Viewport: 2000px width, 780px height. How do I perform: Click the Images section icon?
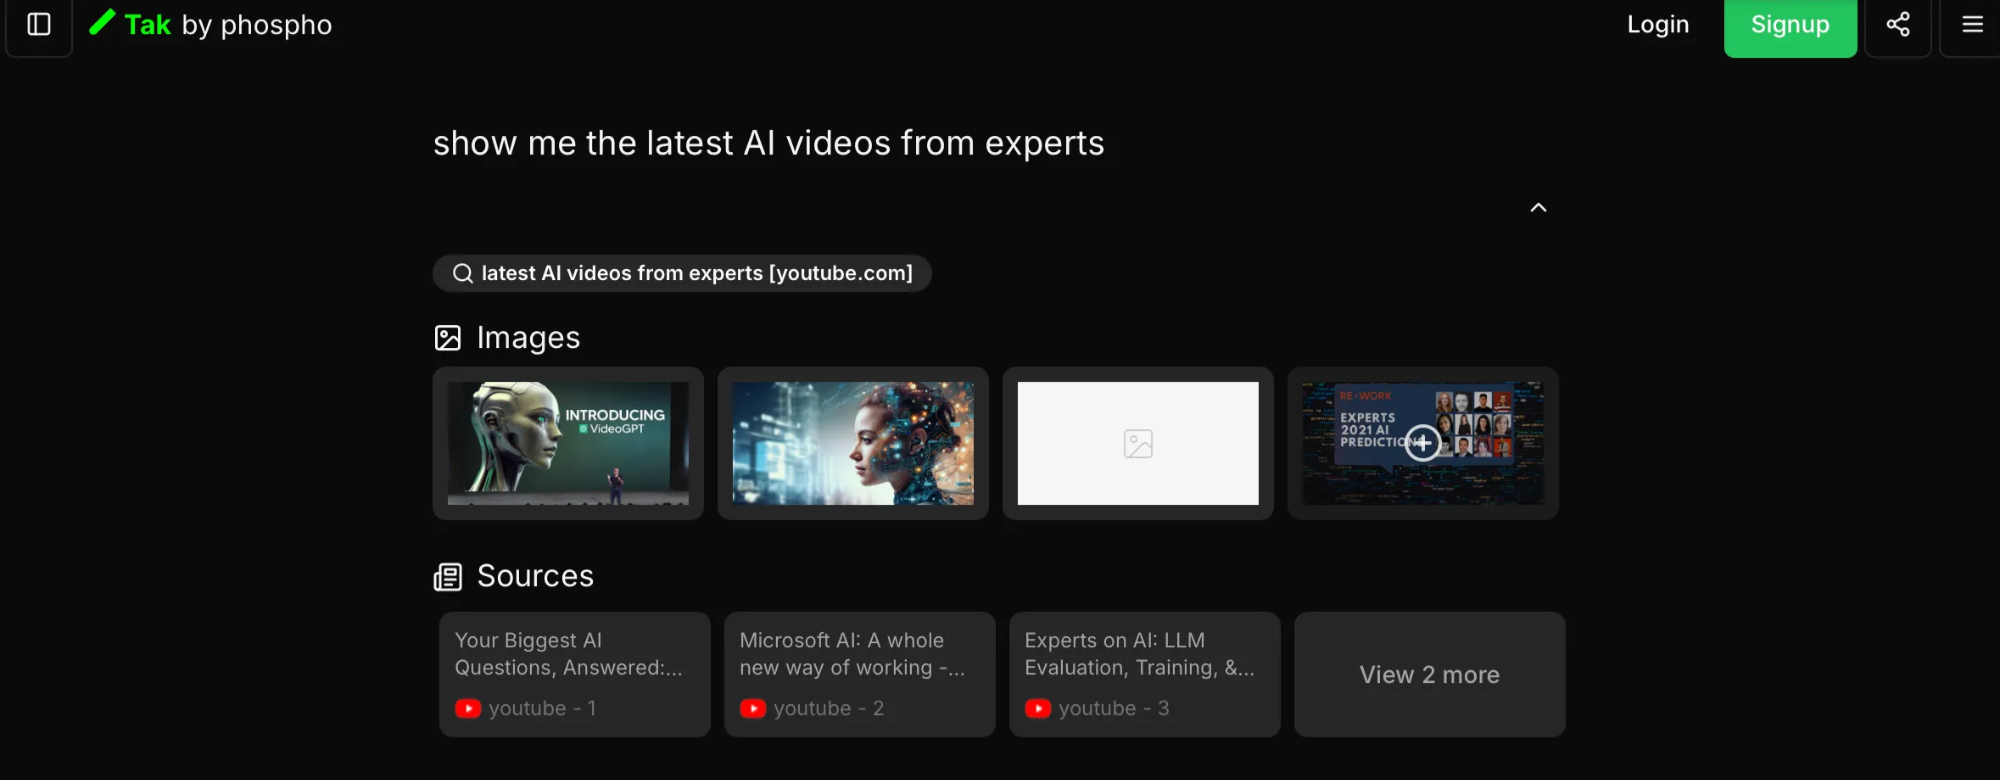coord(448,338)
